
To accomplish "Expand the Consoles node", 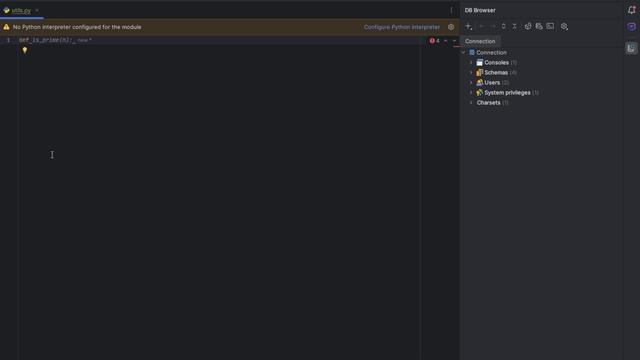I will click(x=471, y=62).
